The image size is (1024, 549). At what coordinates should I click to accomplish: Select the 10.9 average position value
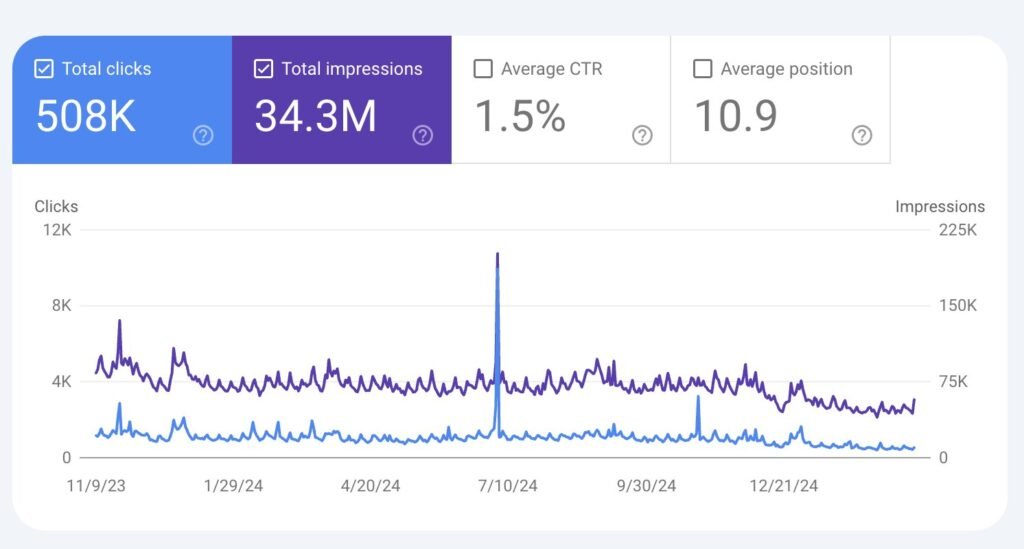735,117
